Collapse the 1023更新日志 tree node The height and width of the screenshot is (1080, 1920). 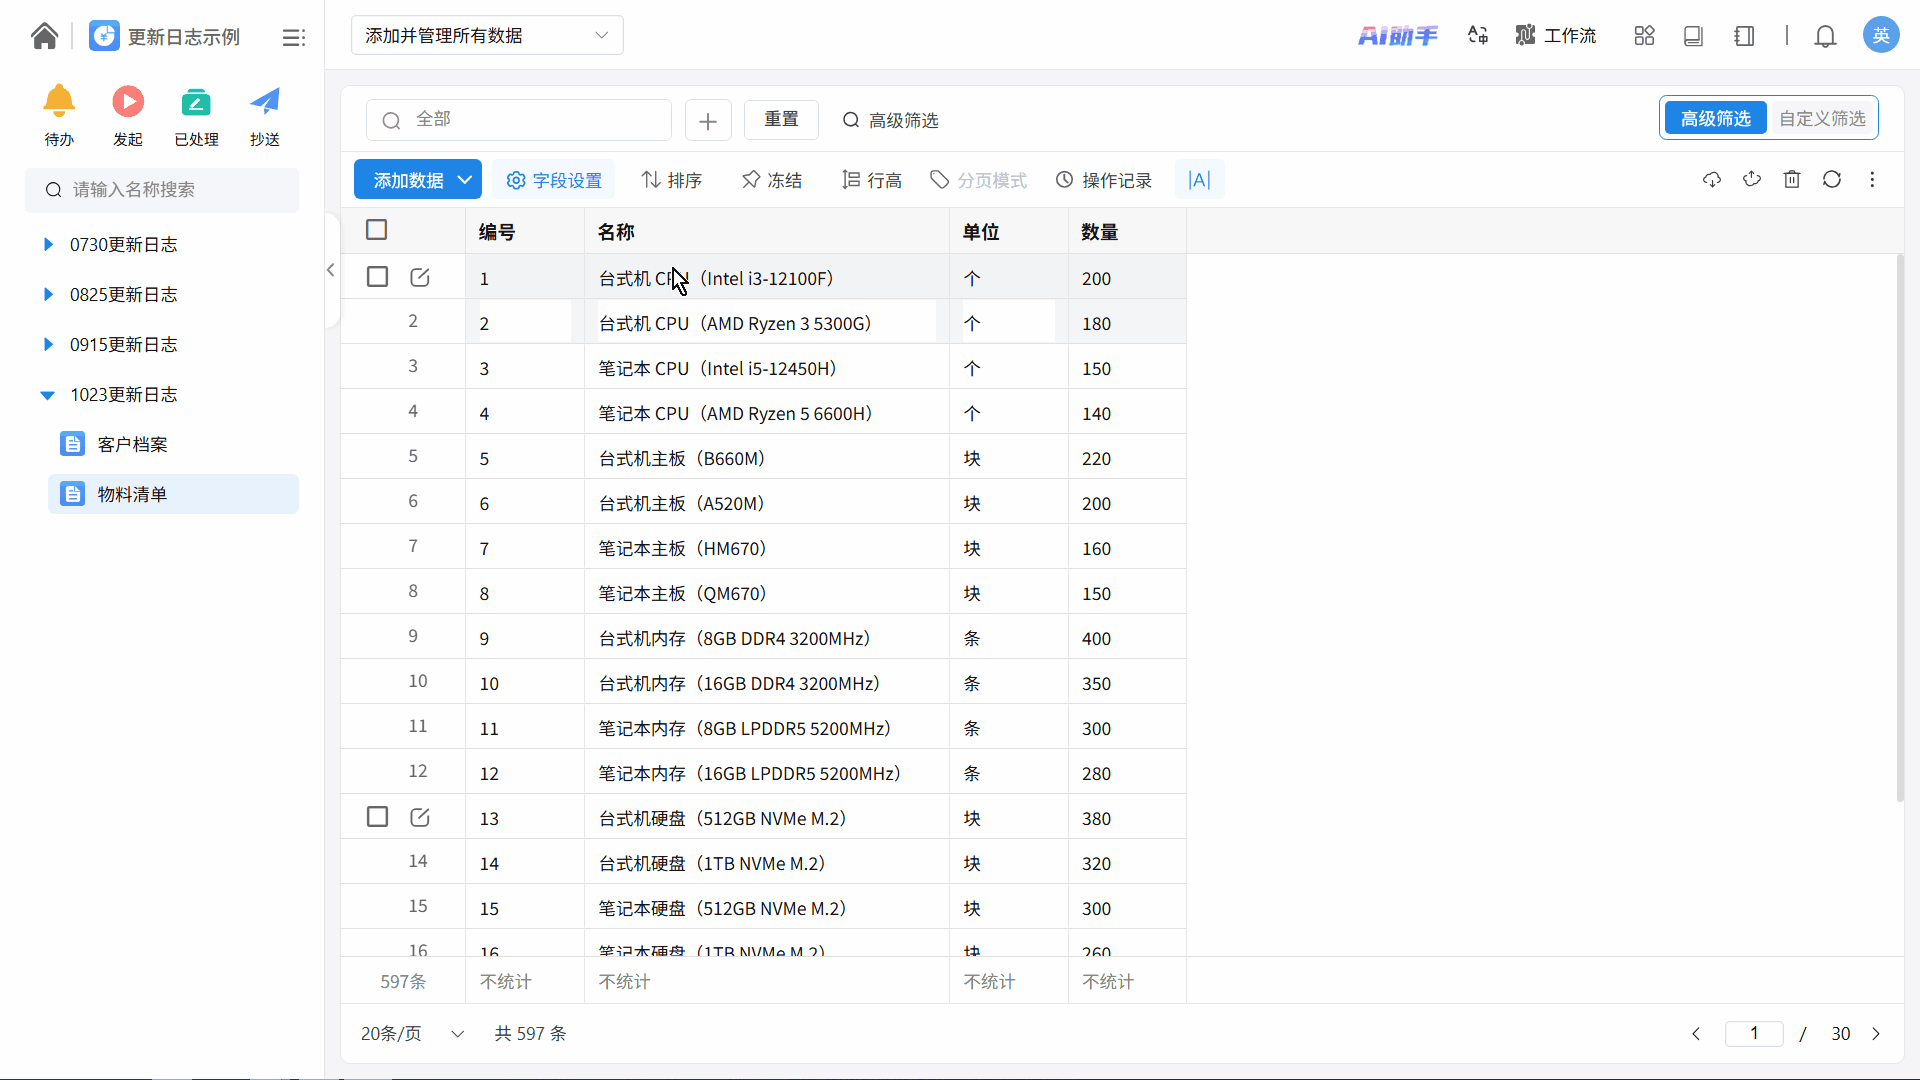[x=47, y=395]
